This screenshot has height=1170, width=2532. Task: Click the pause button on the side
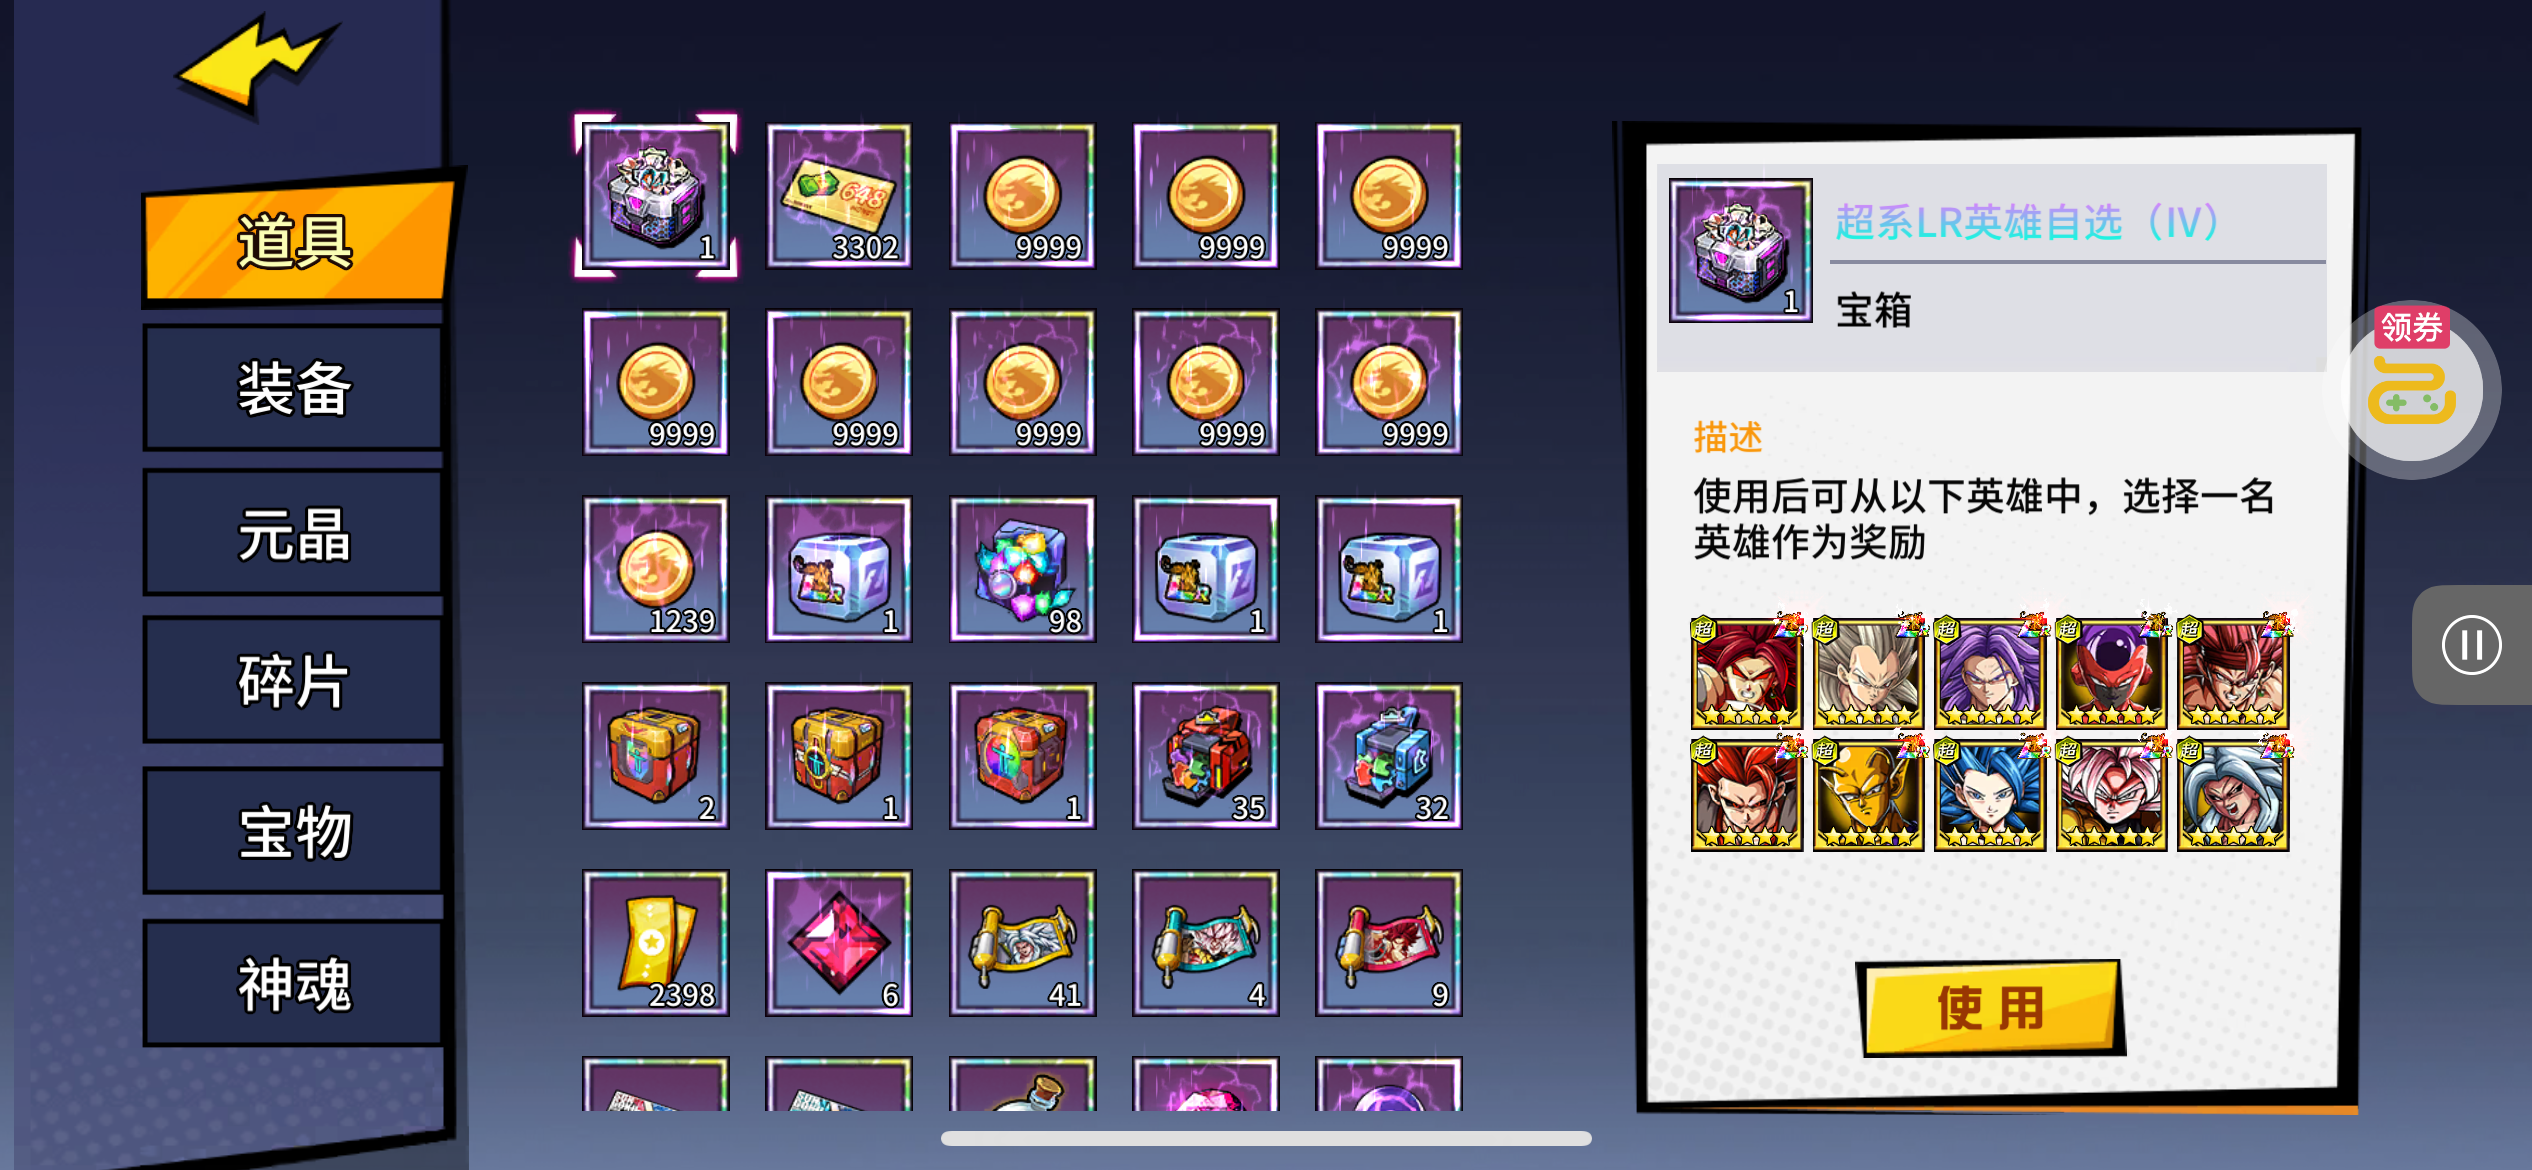tap(2471, 645)
